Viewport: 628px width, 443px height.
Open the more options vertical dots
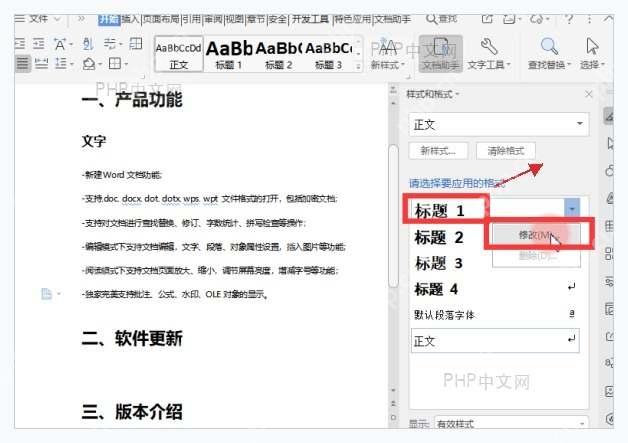click(589, 19)
